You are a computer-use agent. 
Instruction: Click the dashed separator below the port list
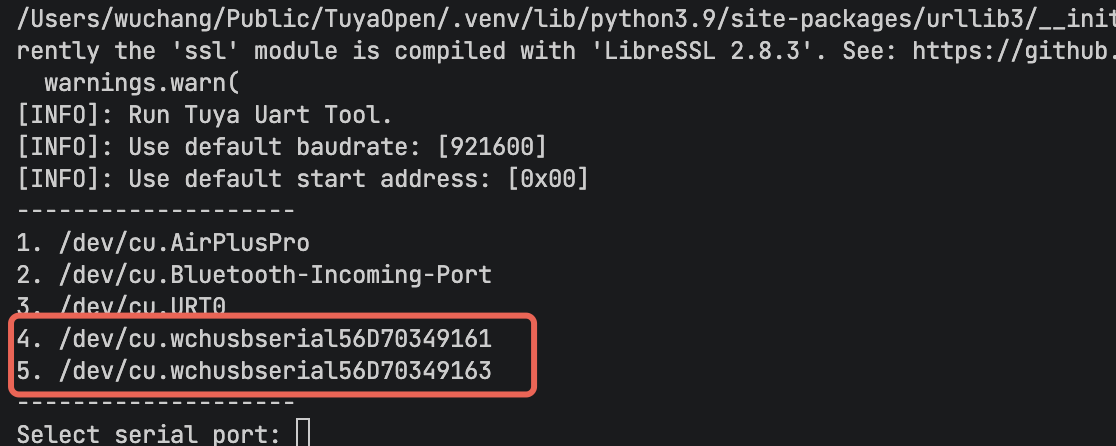tap(155, 402)
